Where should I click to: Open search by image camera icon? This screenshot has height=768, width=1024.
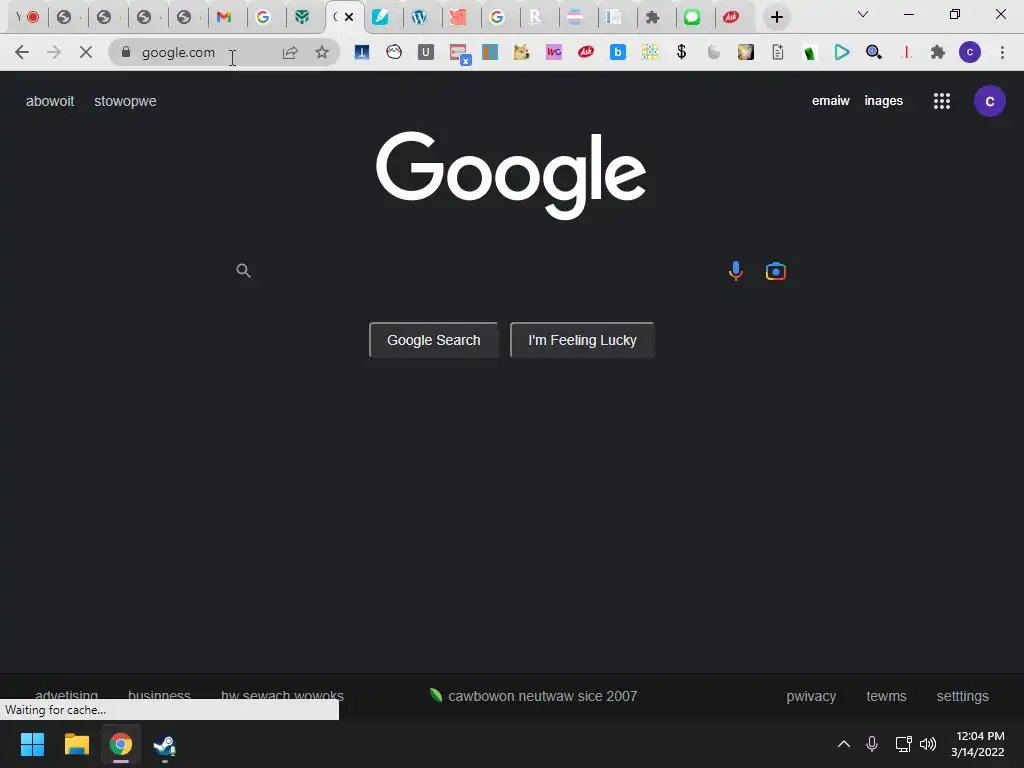click(775, 270)
